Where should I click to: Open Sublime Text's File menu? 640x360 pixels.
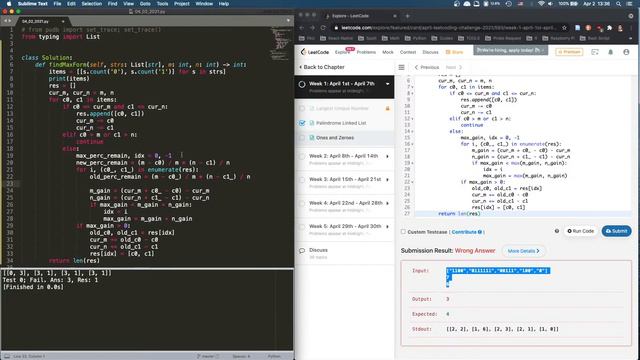(x=57, y=4)
